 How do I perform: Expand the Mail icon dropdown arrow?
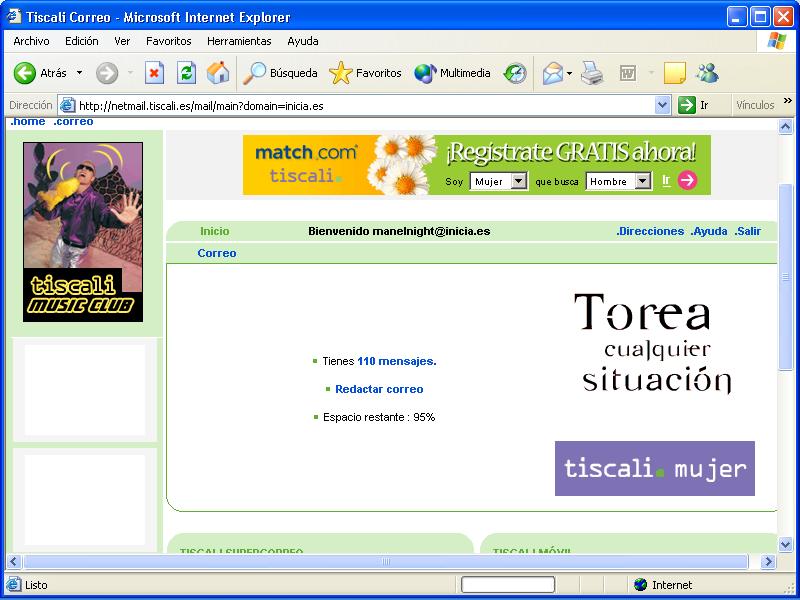tap(569, 73)
